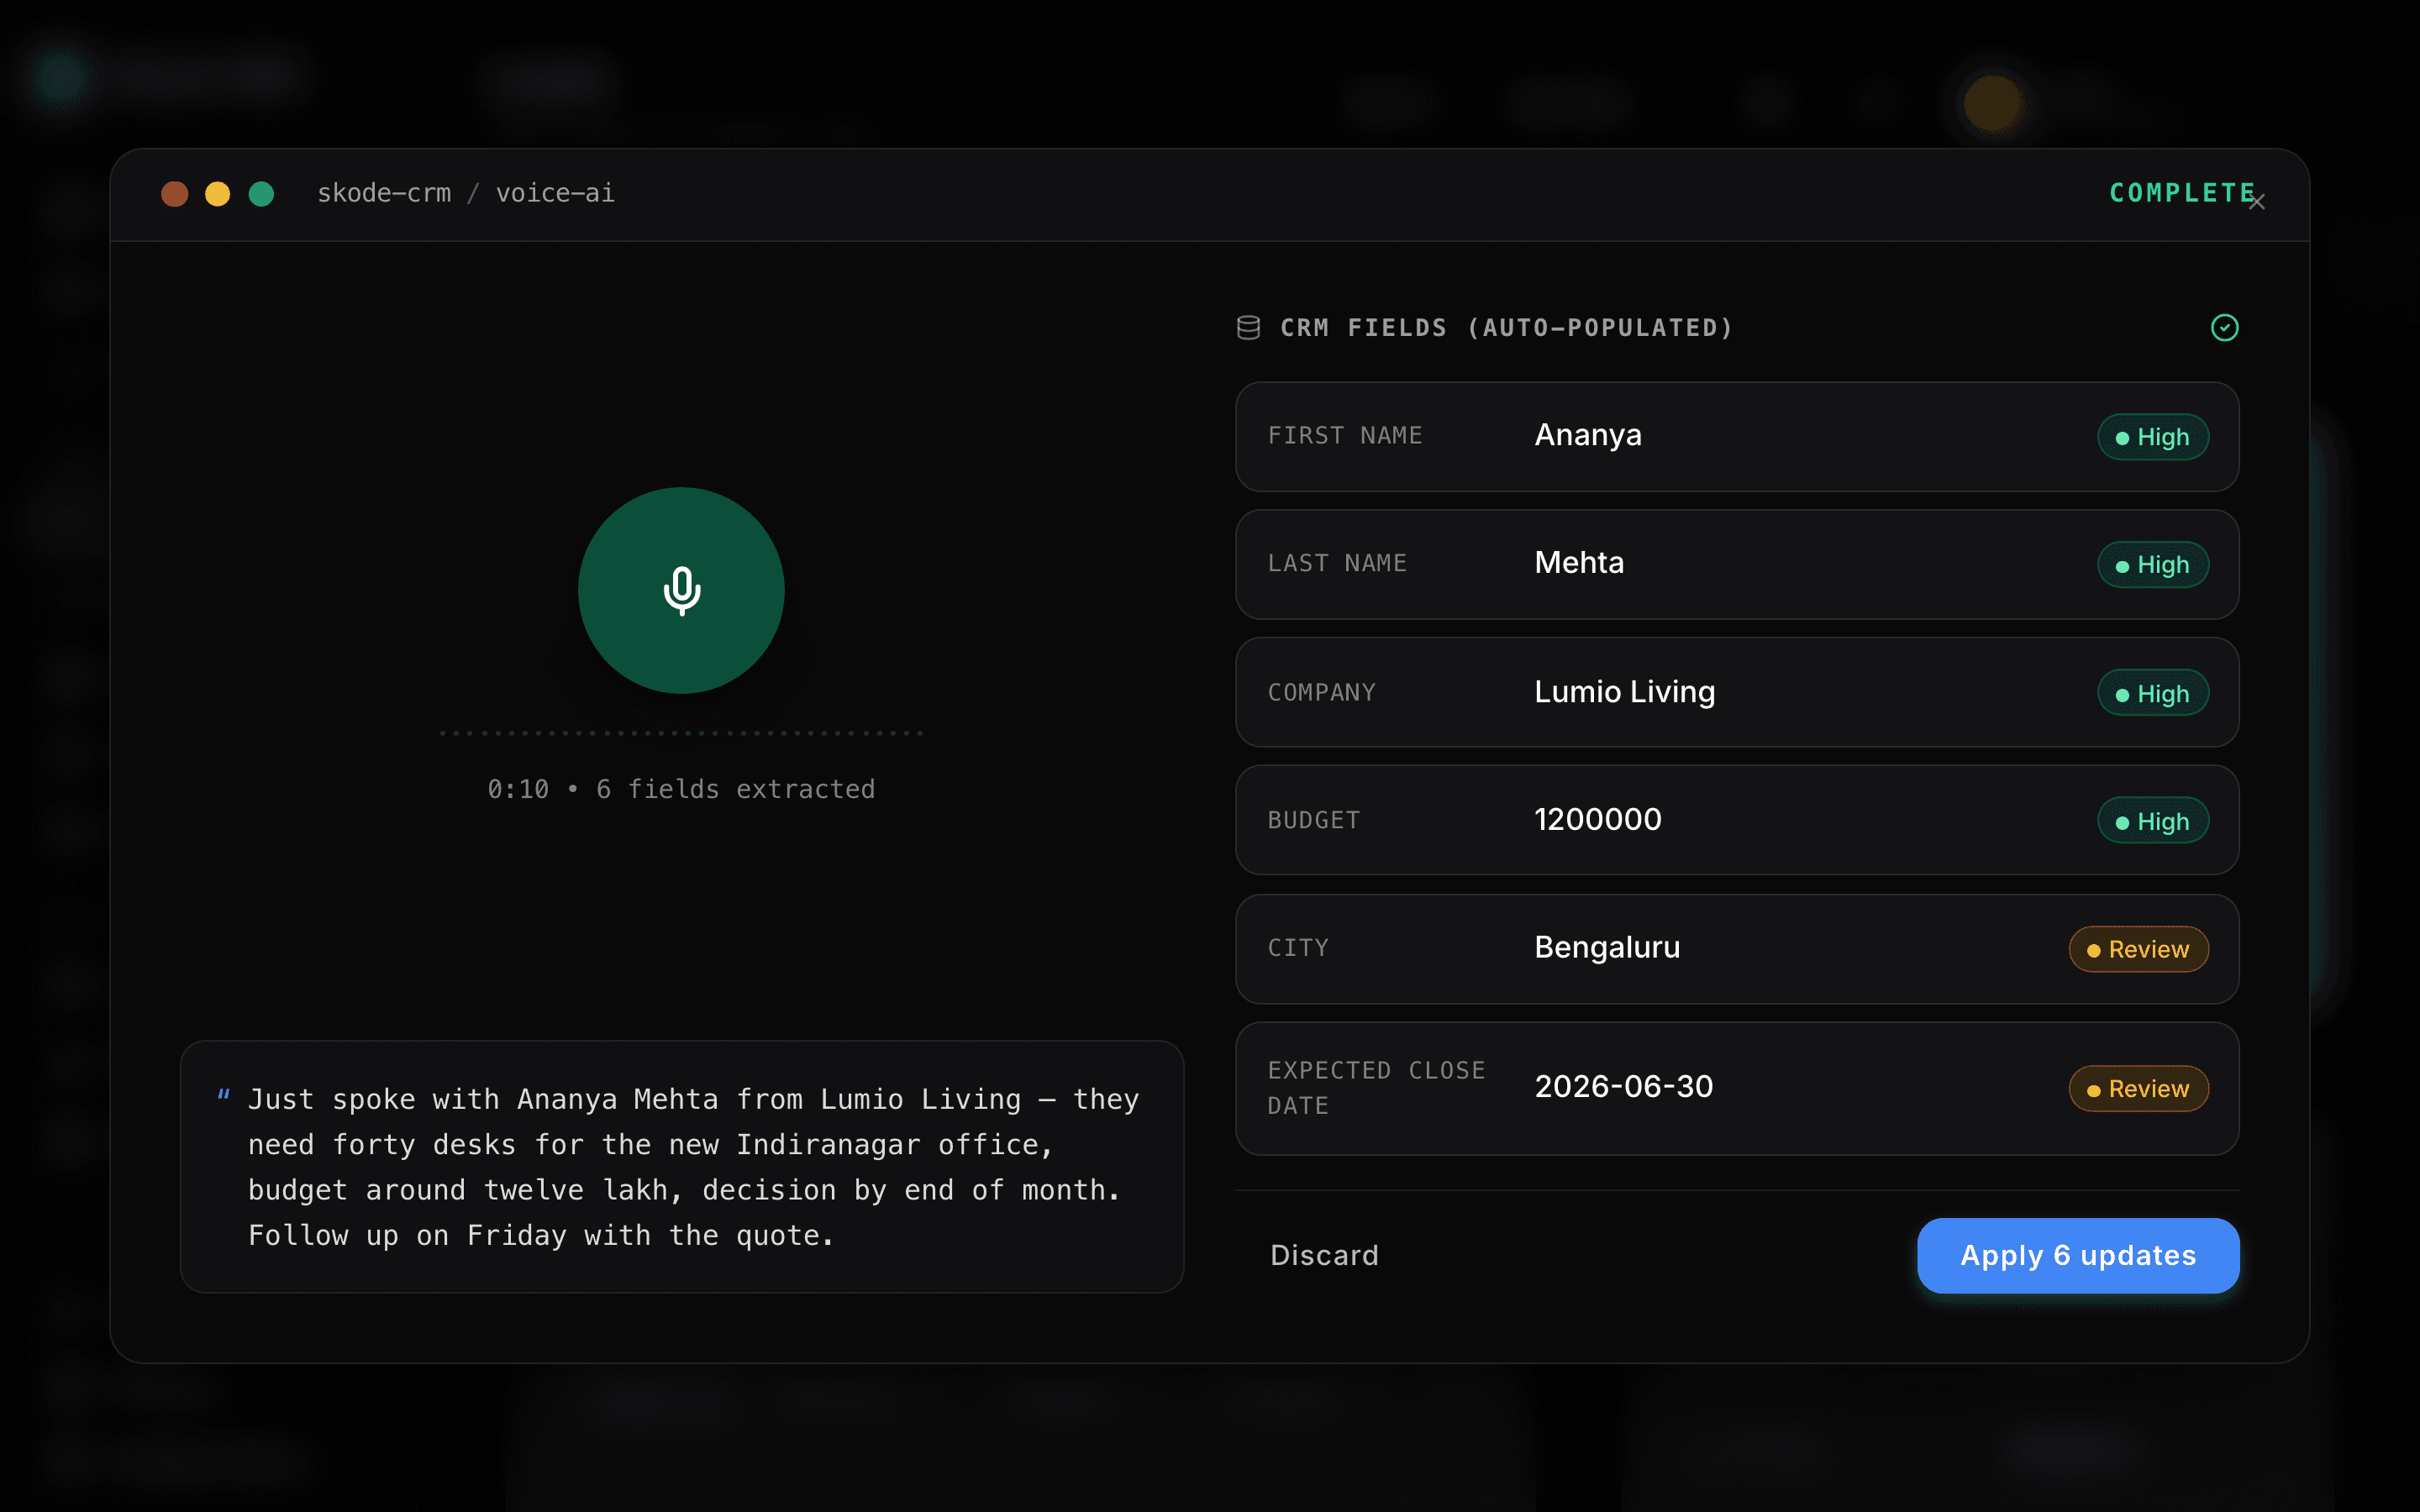Click the red traffic-light dot
This screenshot has width=2420, height=1512.
click(175, 193)
